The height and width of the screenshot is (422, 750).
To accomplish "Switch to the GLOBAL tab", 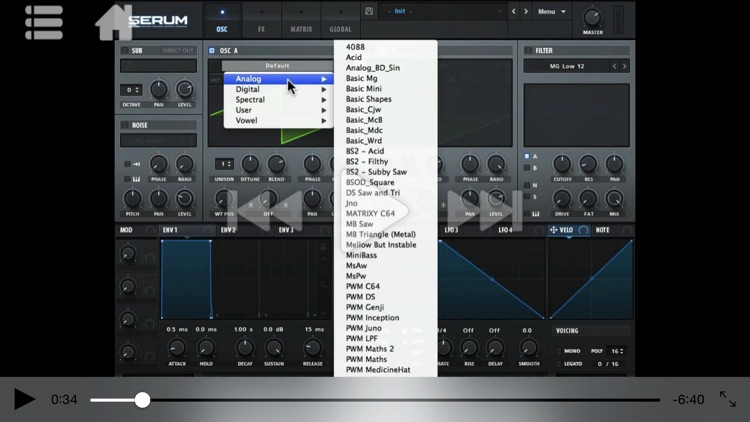I will (340, 20).
